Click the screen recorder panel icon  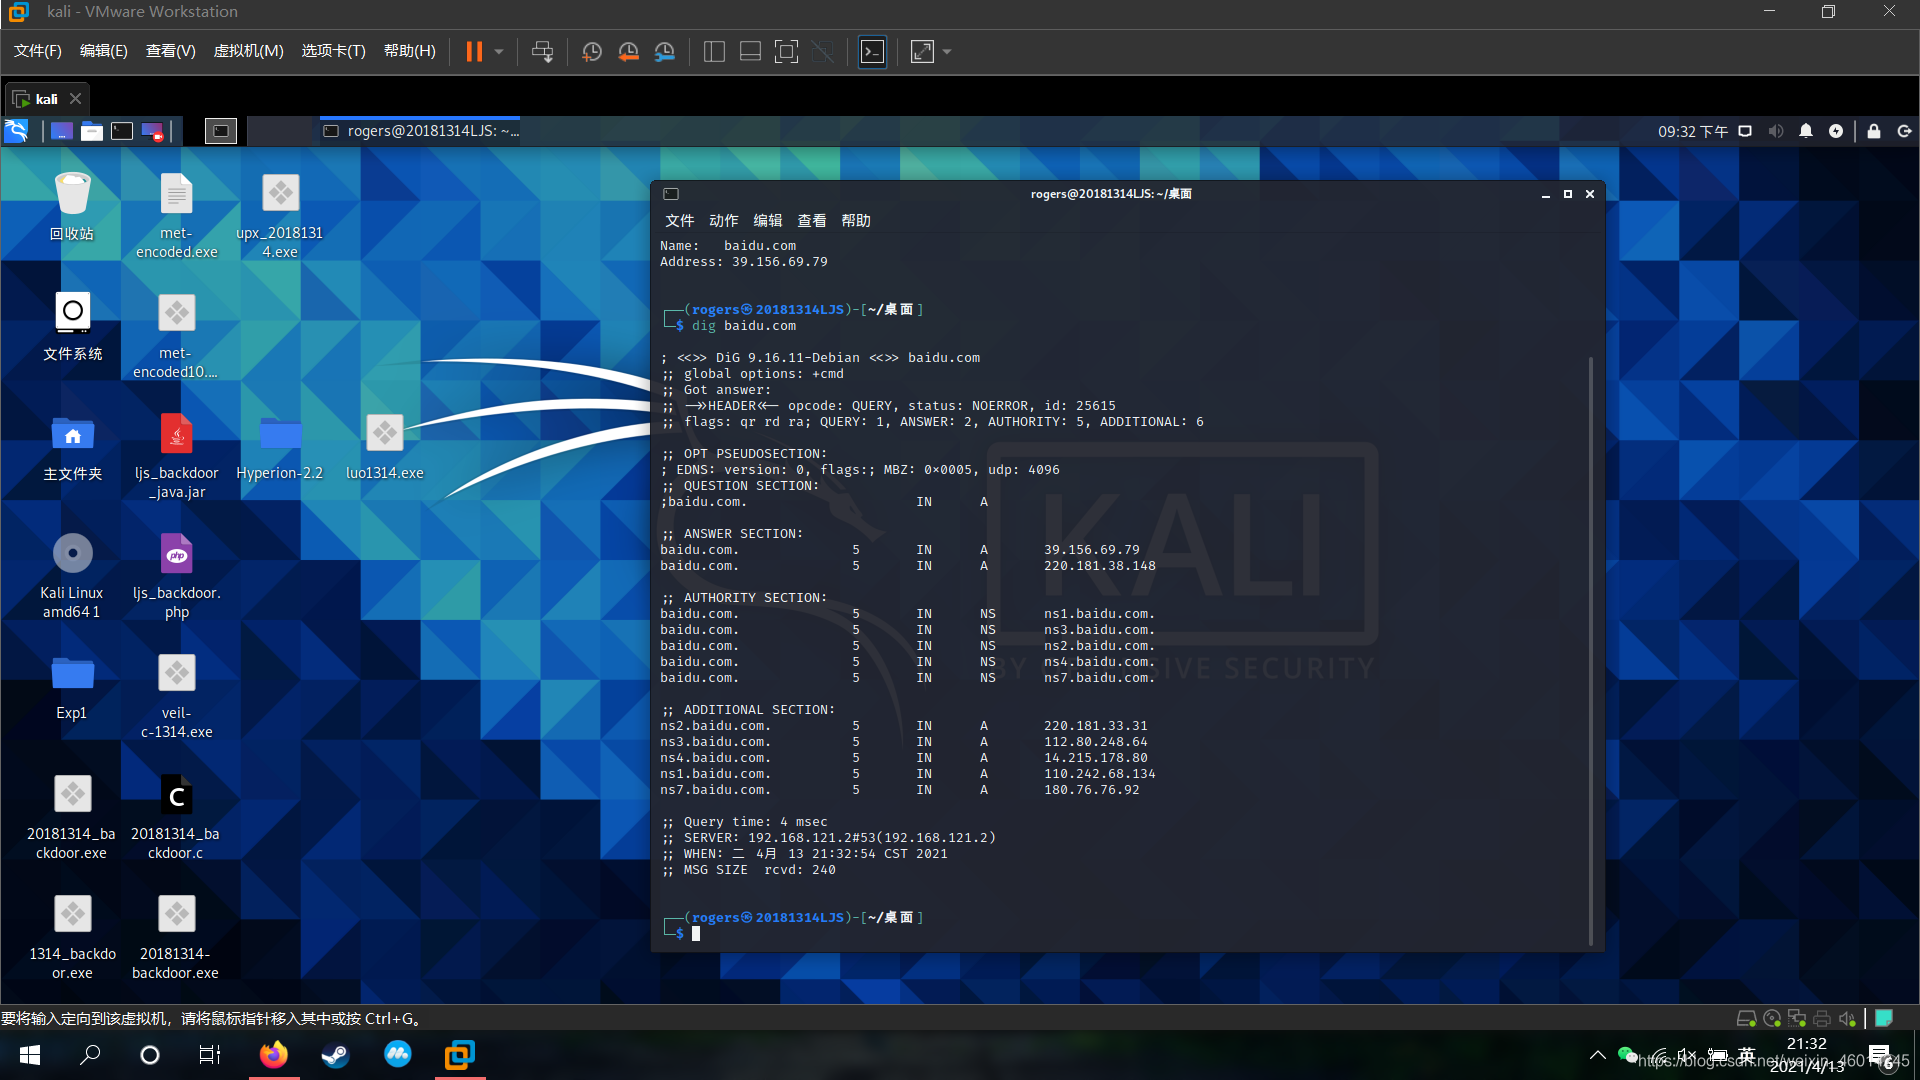(152, 131)
